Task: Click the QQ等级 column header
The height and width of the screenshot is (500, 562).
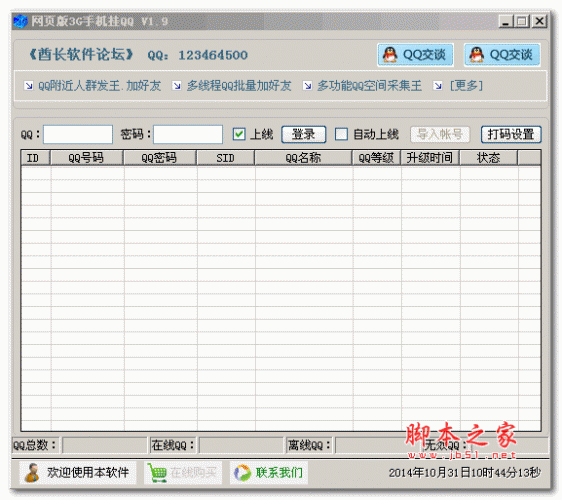Action: tap(376, 158)
